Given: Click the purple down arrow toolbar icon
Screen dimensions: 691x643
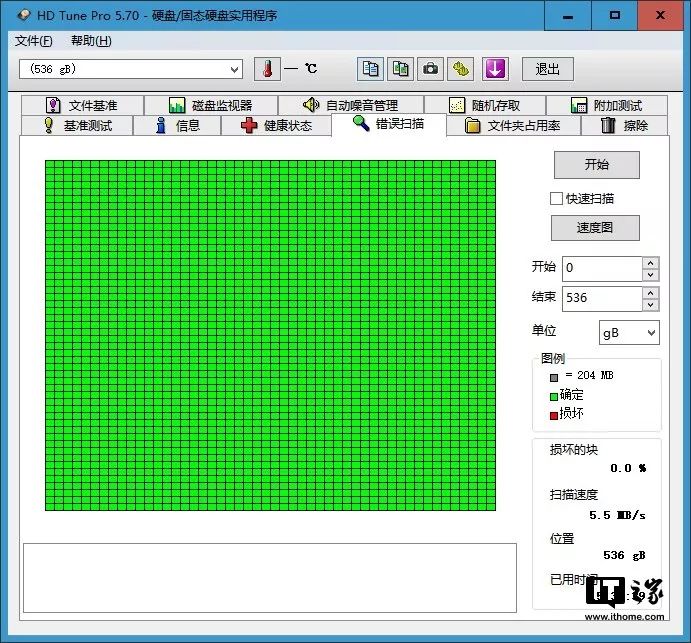Looking at the screenshot, I should [x=496, y=69].
